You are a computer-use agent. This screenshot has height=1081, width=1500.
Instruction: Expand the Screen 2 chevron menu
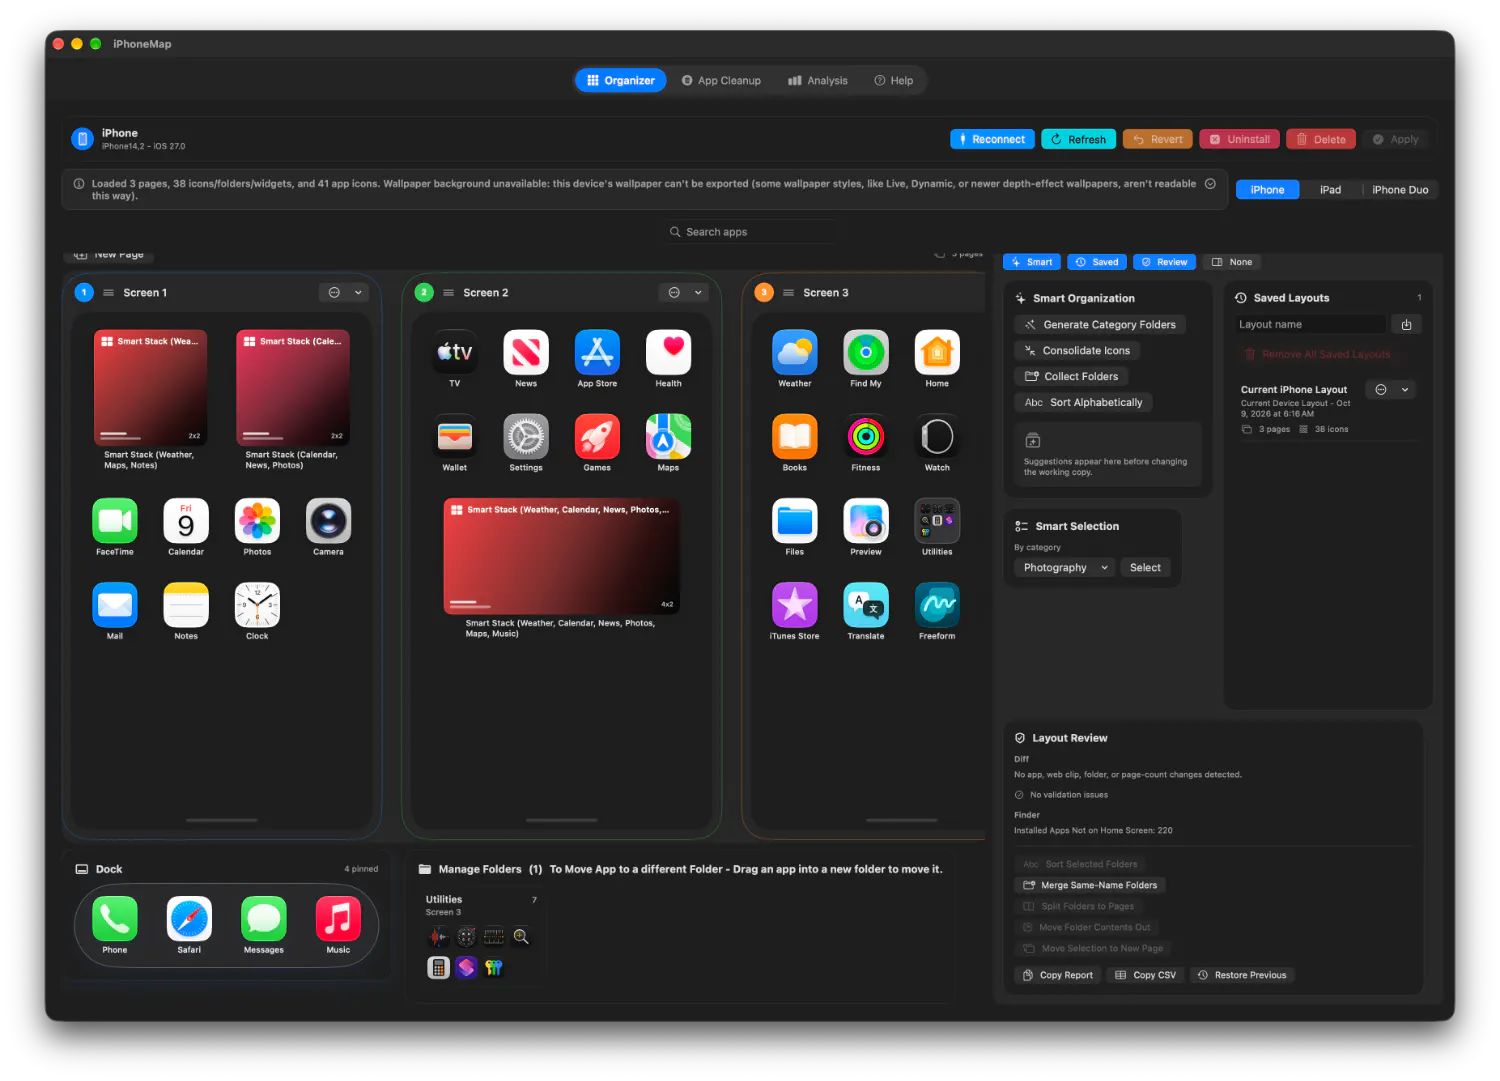[698, 293]
